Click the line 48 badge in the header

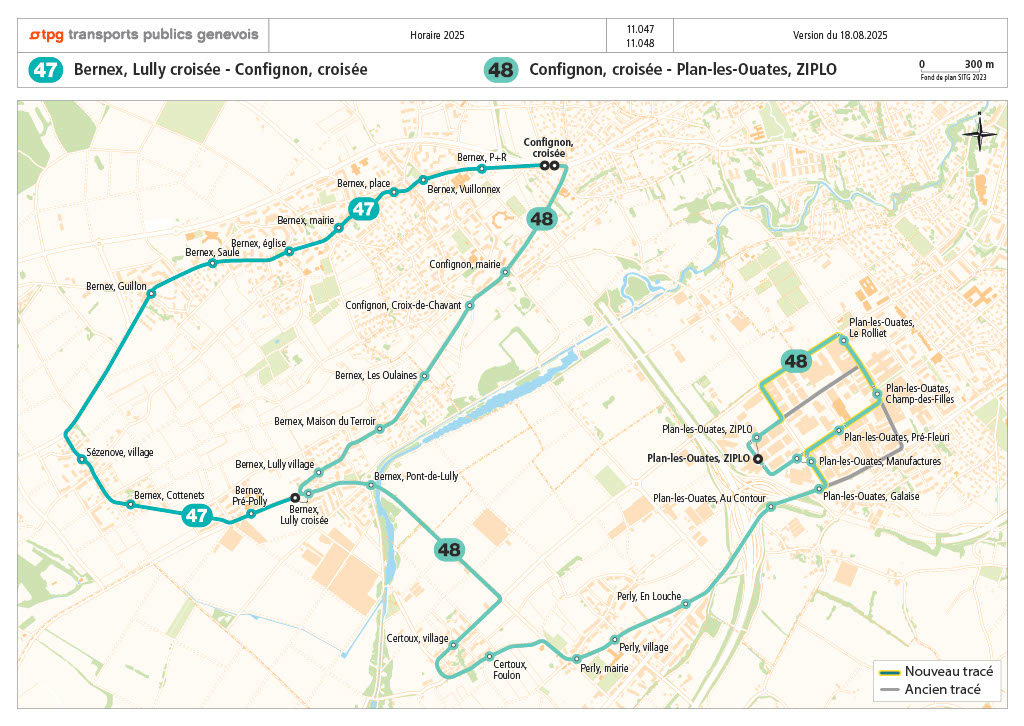[x=501, y=70]
